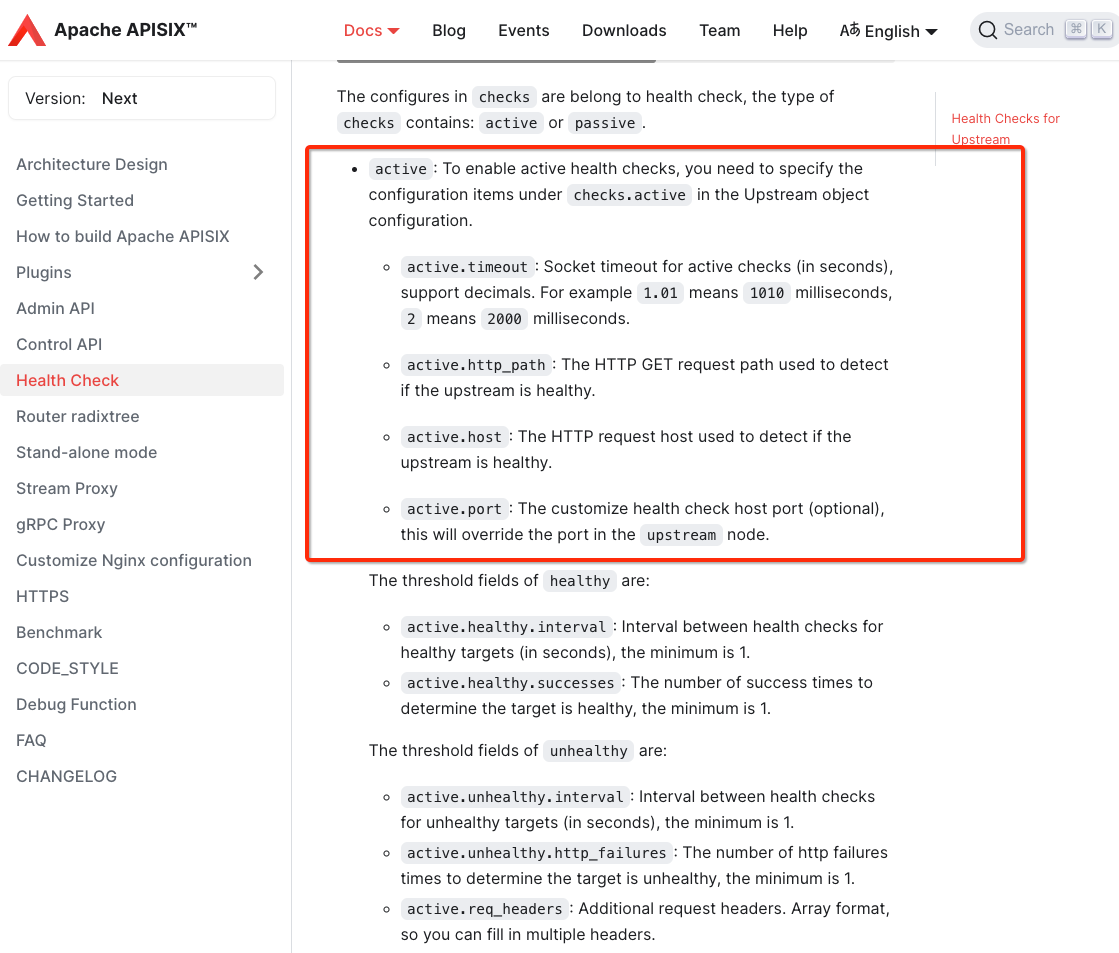Open CODE_STYLE doc
Viewport: 1119px width, 953px height.
click(68, 668)
